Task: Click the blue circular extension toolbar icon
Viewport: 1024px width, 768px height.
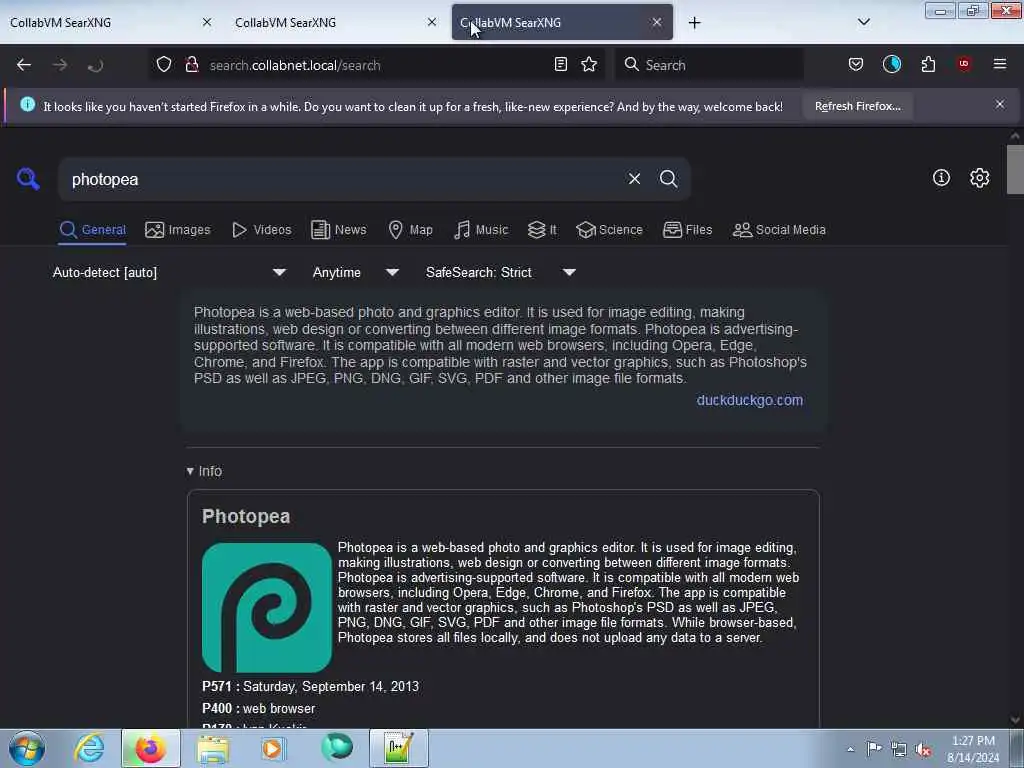Action: 891,64
